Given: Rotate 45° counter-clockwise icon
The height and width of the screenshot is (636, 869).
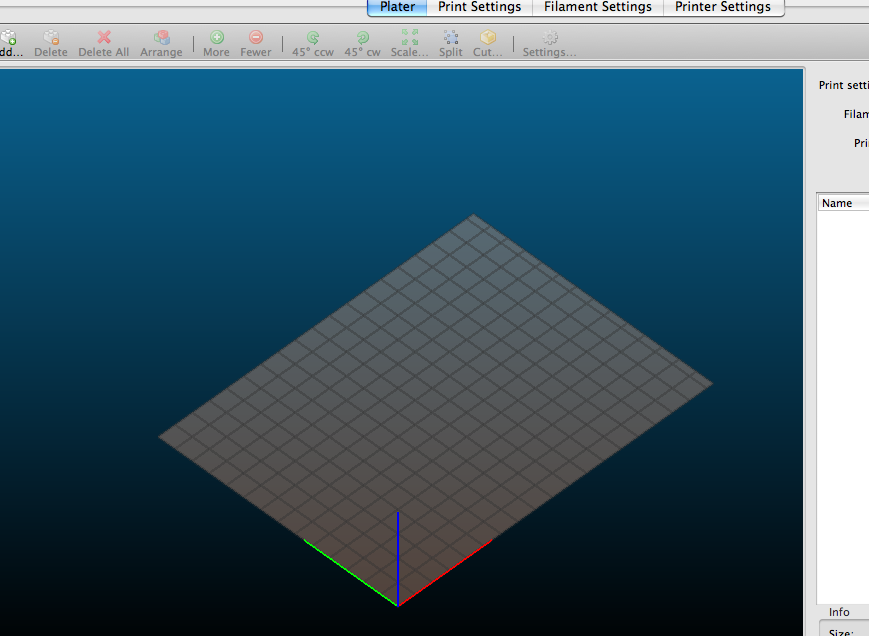Looking at the screenshot, I should (313, 37).
